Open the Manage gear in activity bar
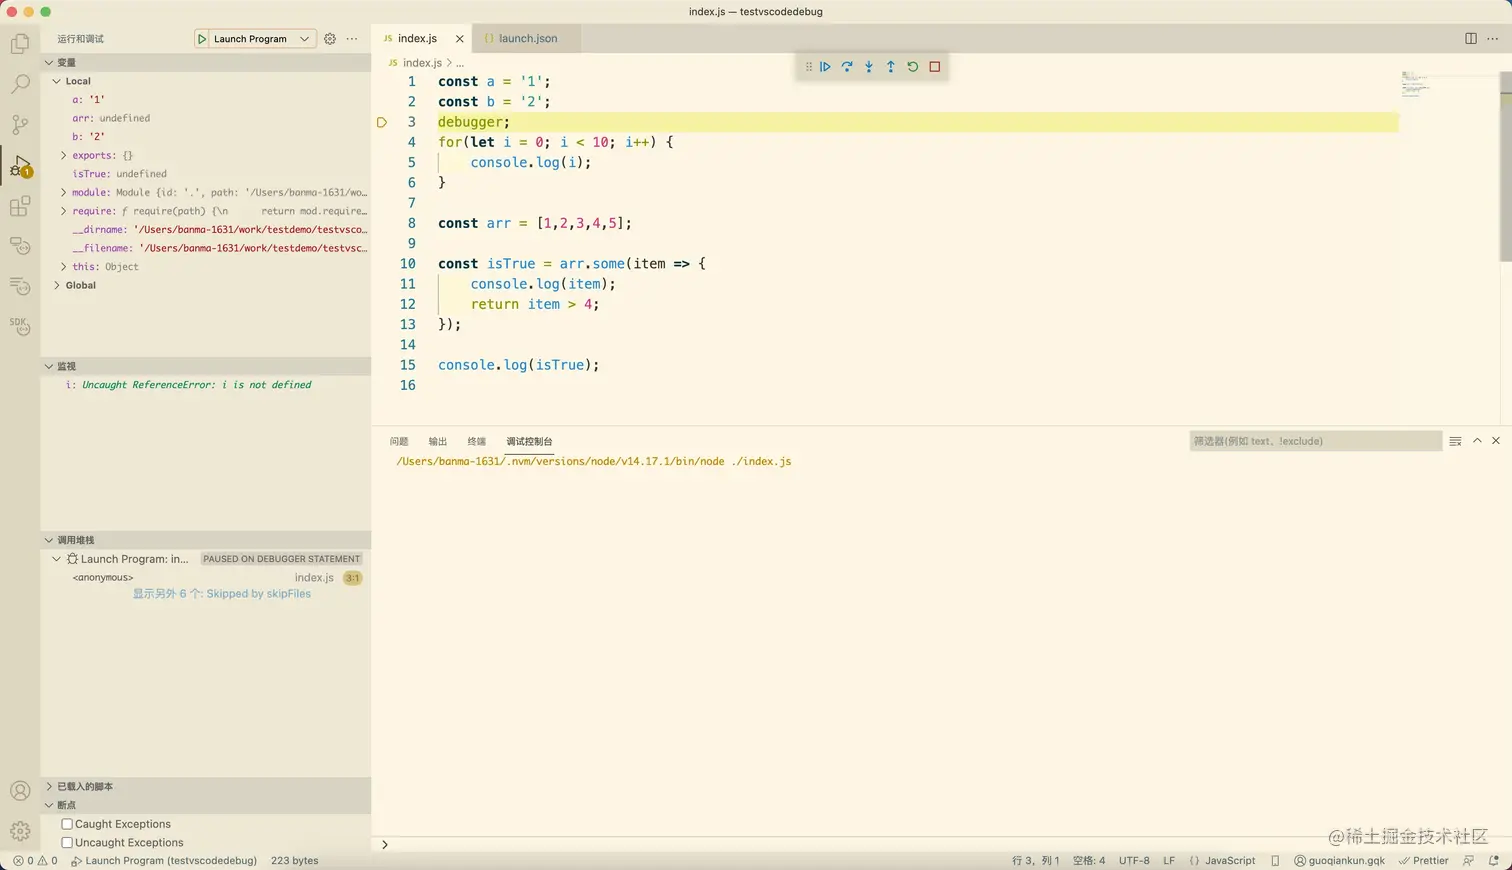Viewport: 1512px width, 870px height. pyautogui.click(x=20, y=831)
